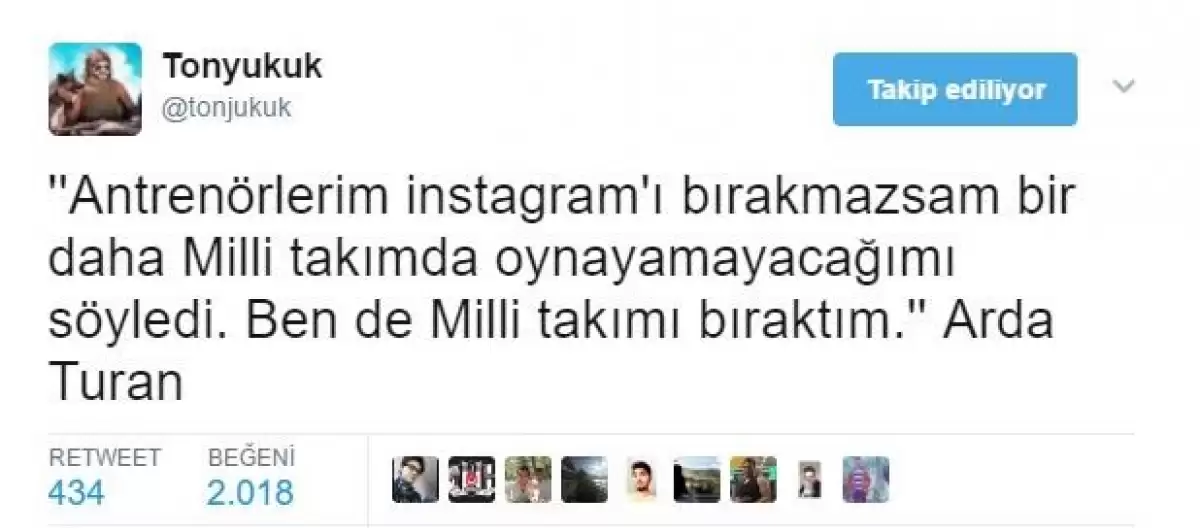The image size is (1200, 532).
Task: Visit the @tonjukuk handle
Action: coord(226,108)
